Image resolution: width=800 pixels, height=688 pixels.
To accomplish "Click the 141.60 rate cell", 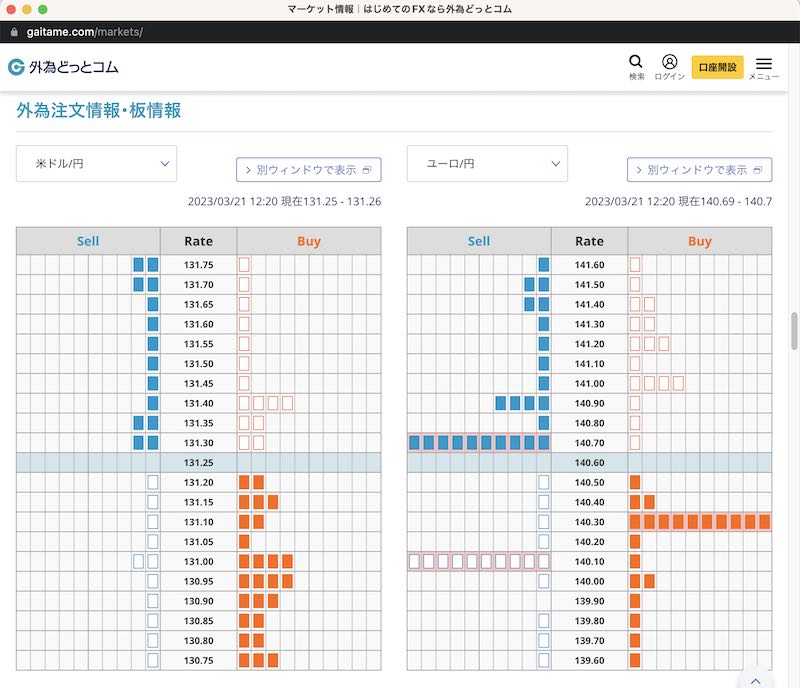I will [589, 265].
